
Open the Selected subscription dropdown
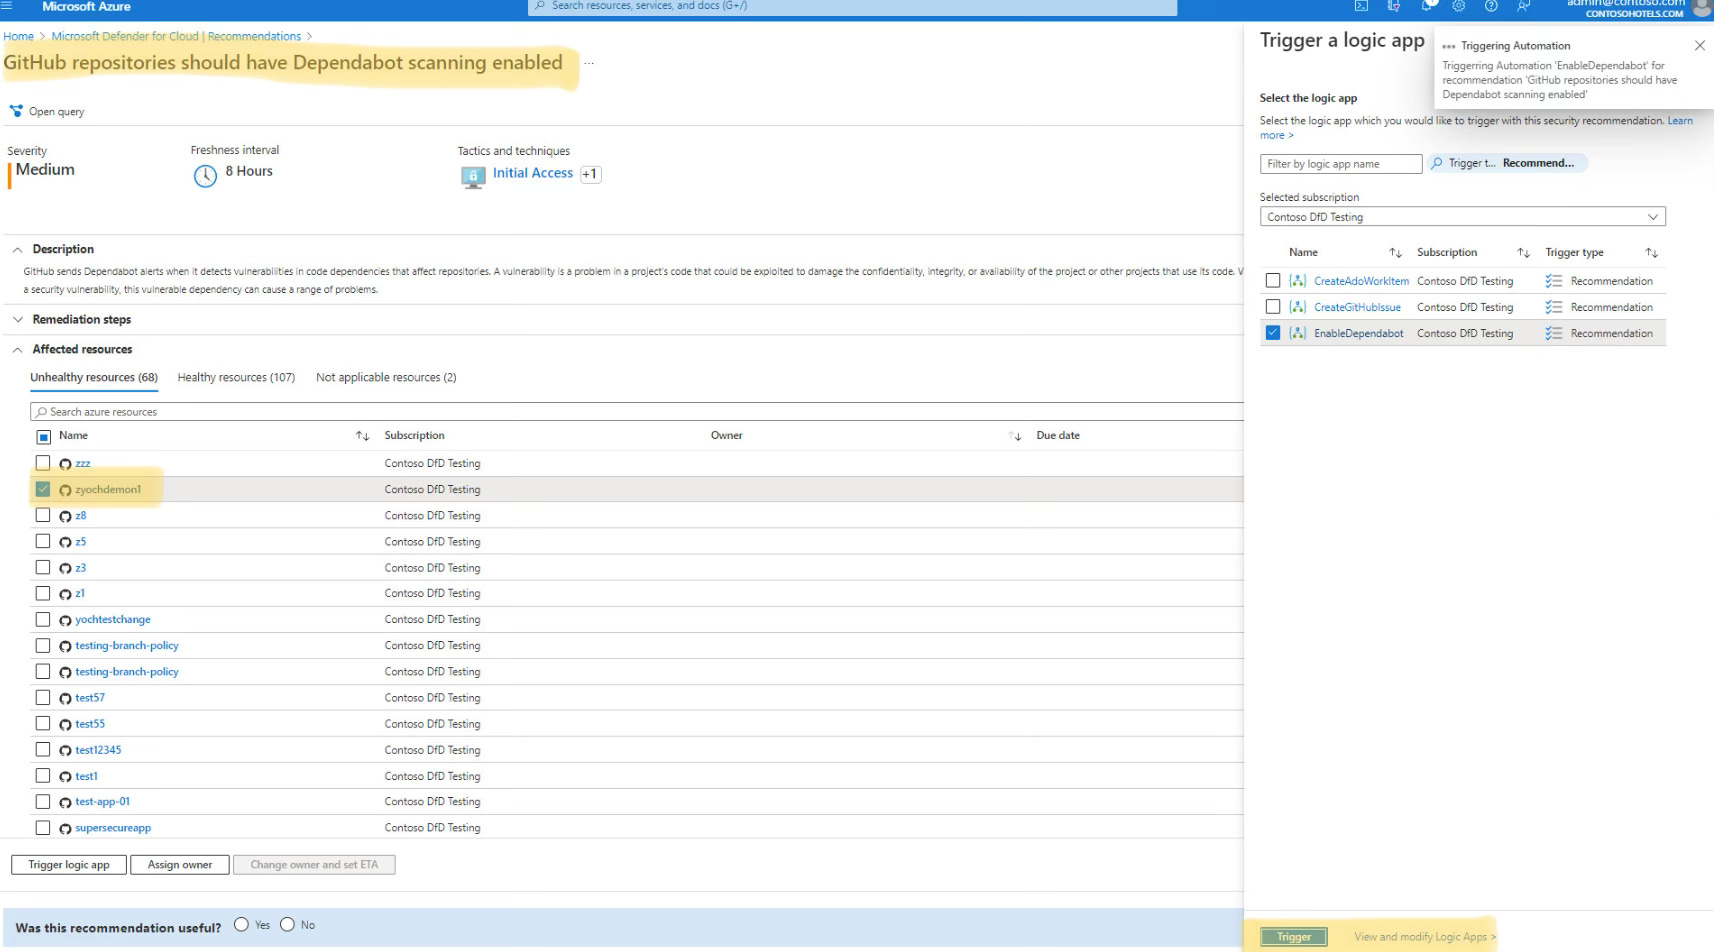[1462, 217]
